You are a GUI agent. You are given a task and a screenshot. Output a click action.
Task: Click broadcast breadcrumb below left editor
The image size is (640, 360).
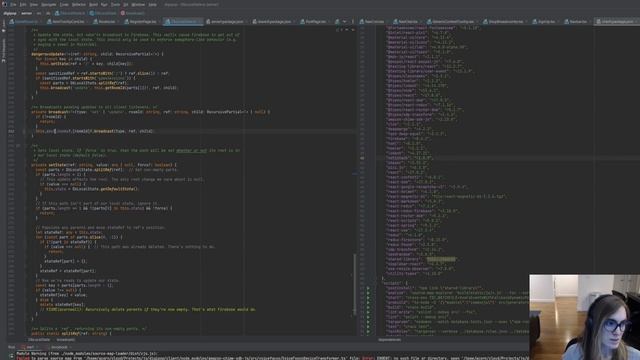tap(66, 340)
